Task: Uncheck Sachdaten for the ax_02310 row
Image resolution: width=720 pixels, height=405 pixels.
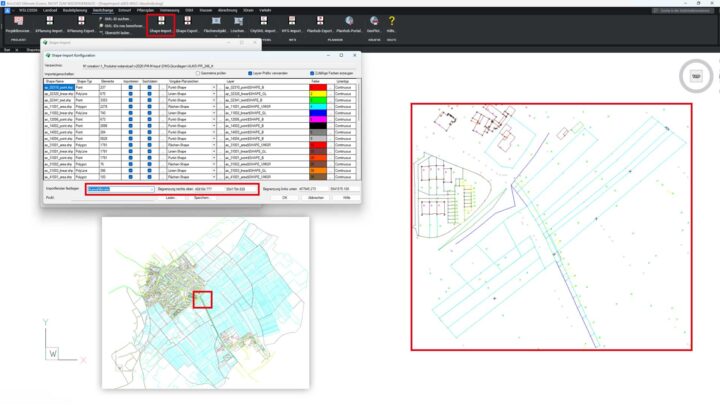Action: tap(149, 87)
